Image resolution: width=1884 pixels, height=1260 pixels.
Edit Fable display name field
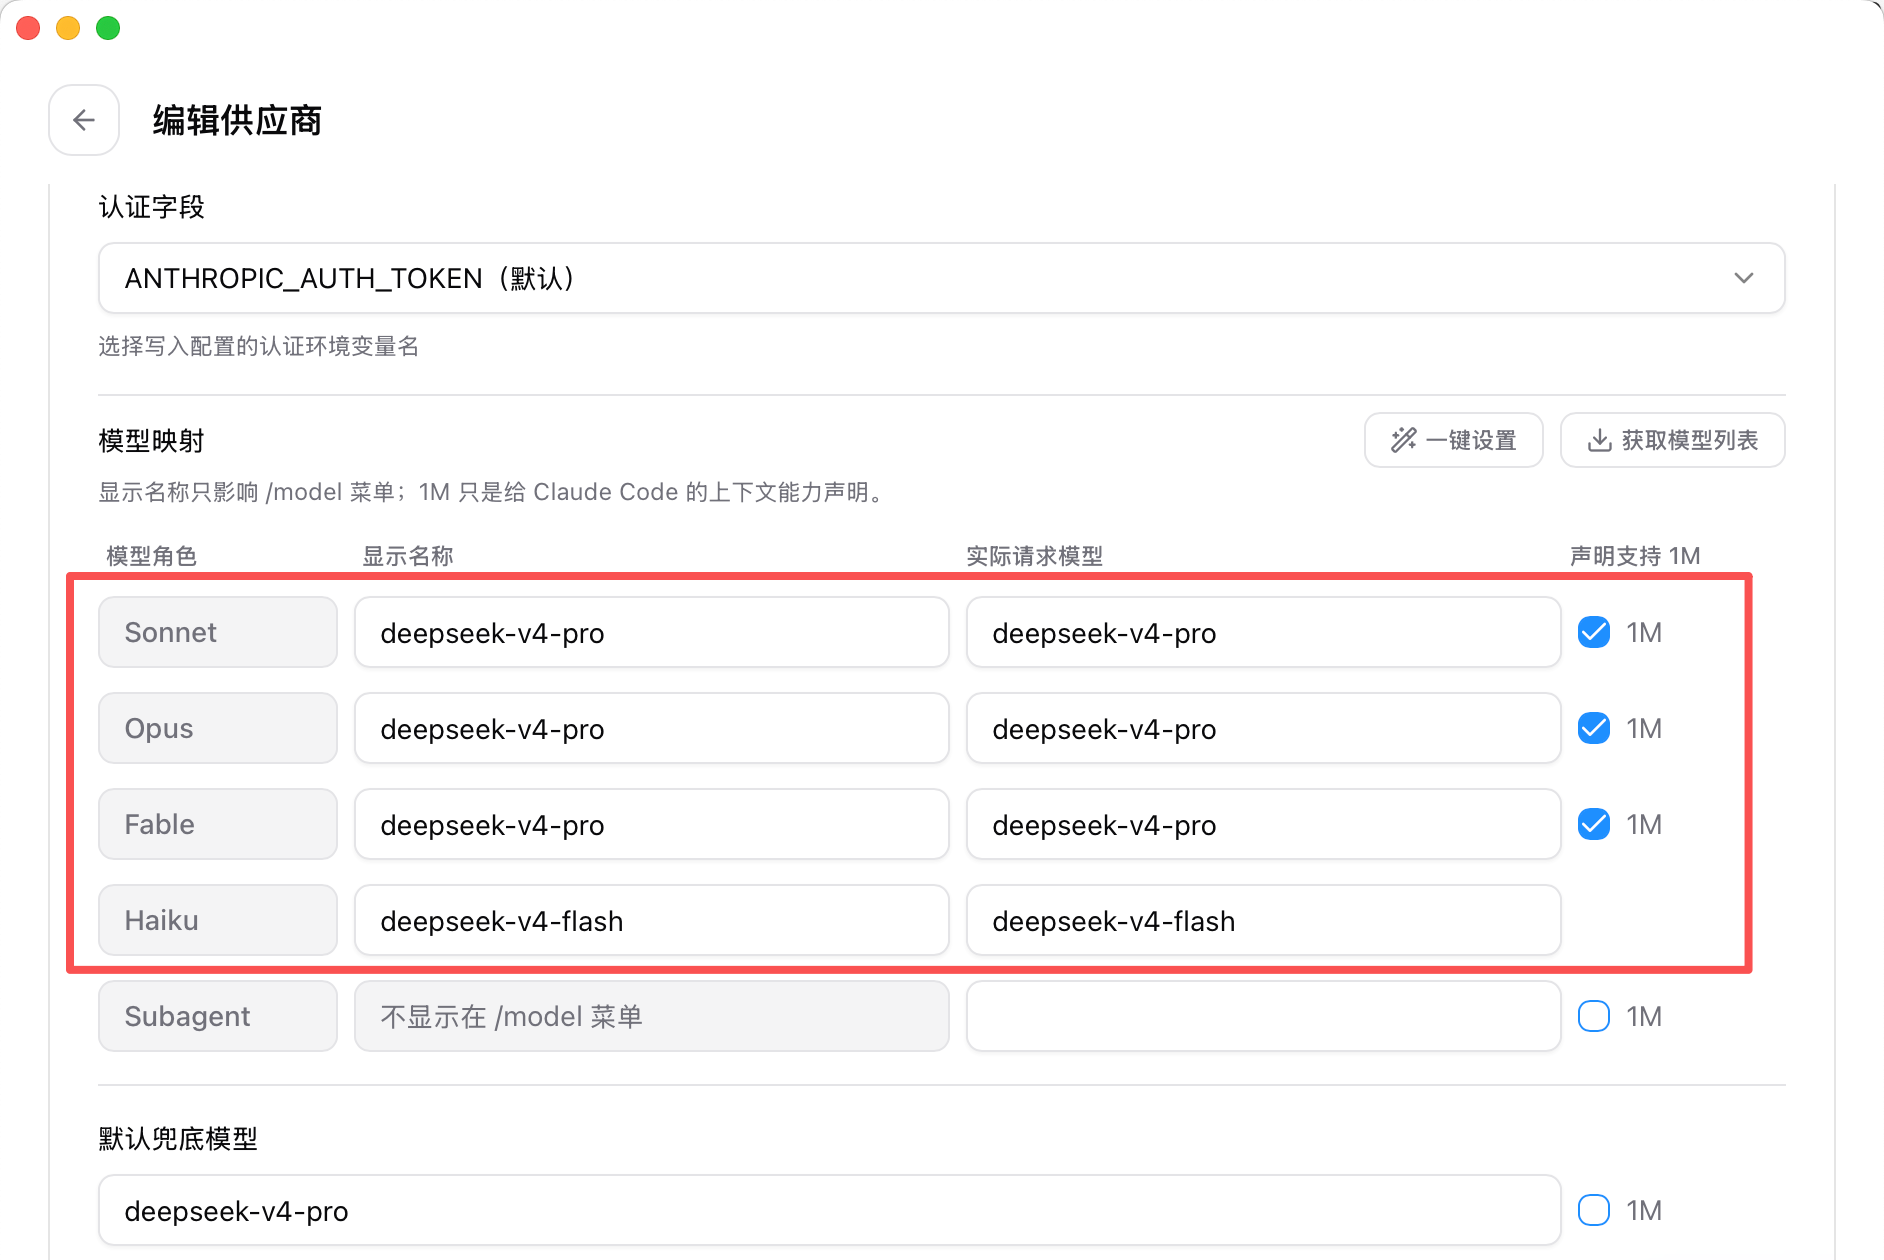651,824
